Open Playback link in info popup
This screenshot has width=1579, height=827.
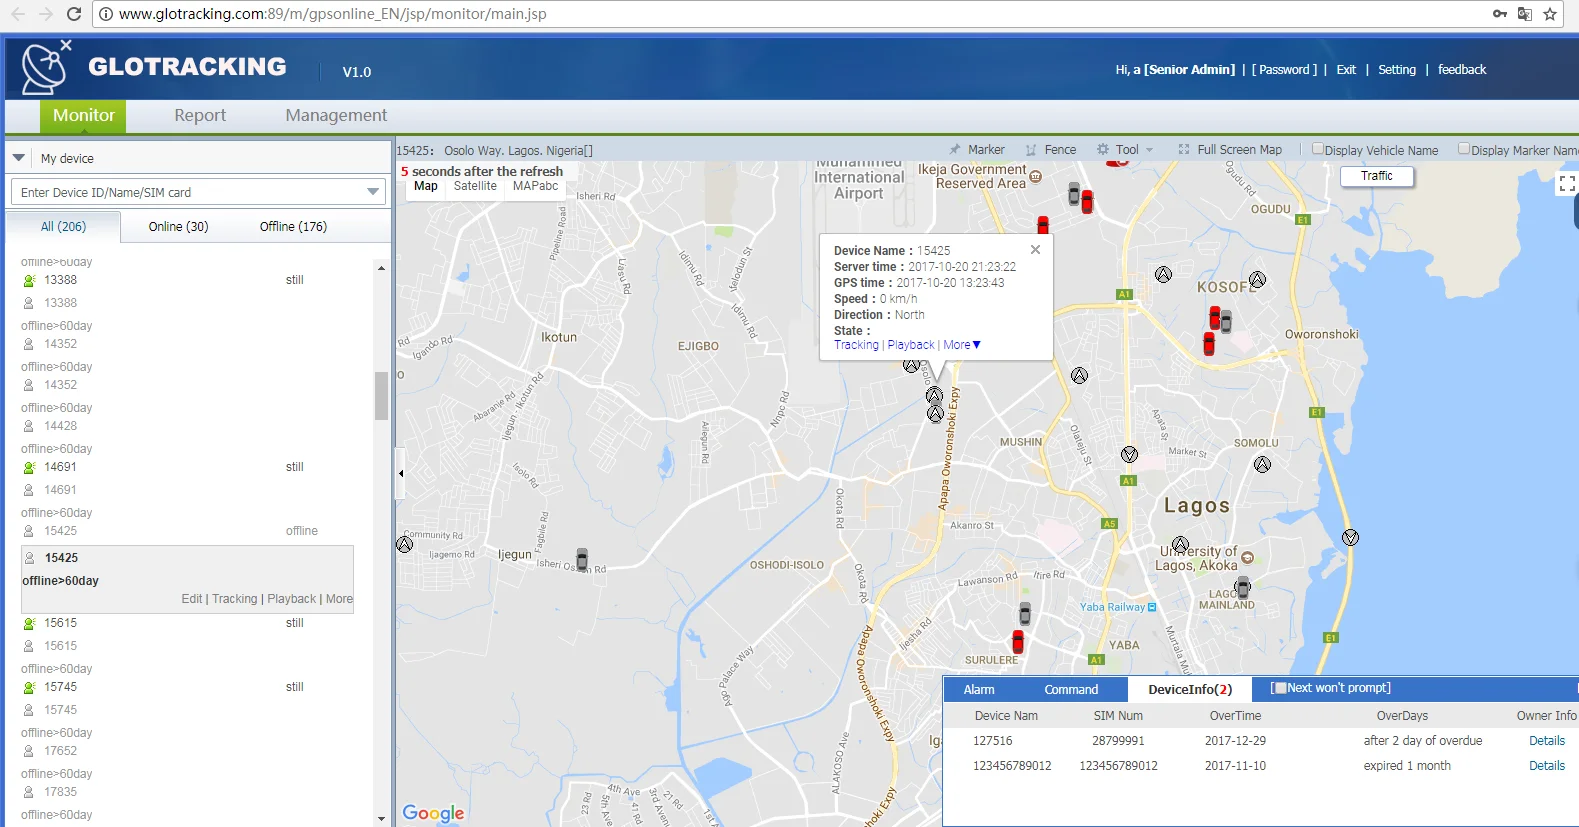click(x=910, y=345)
